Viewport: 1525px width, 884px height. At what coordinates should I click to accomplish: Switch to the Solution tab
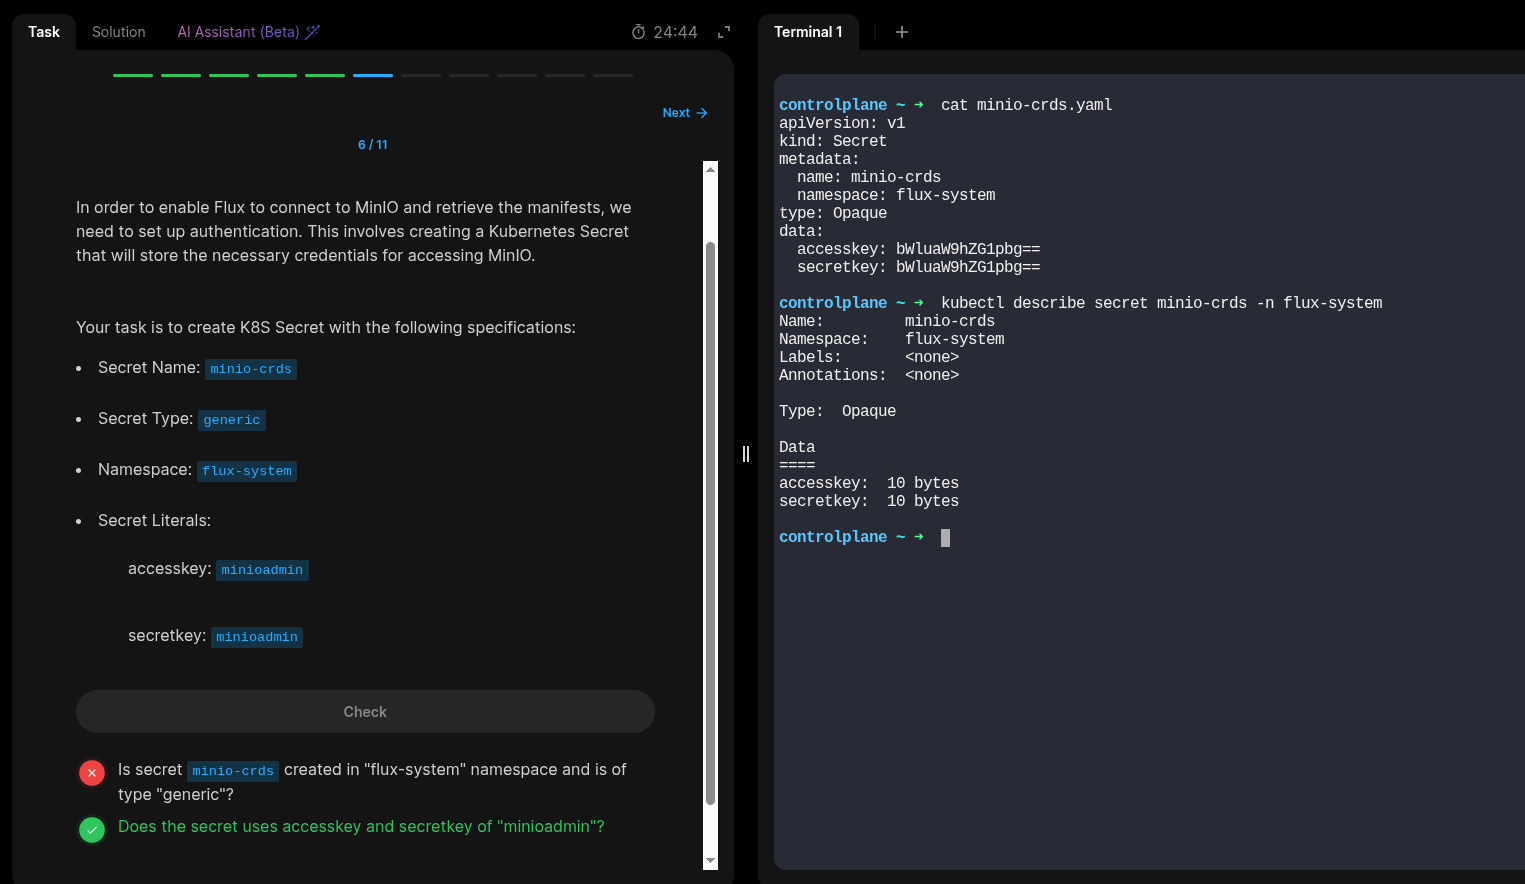[x=118, y=32]
